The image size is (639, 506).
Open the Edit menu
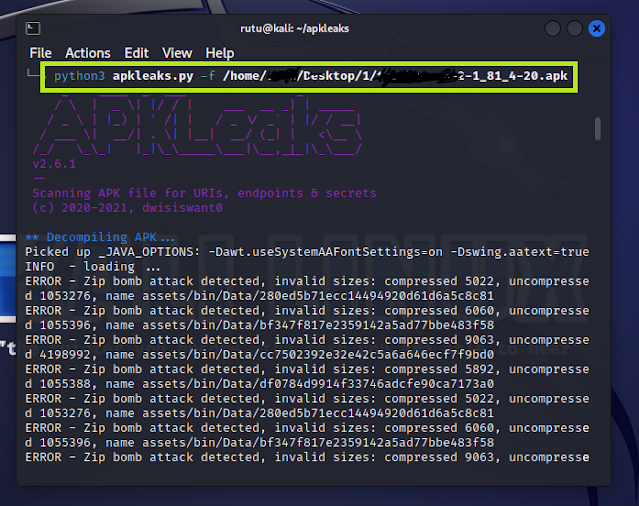click(137, 53)
